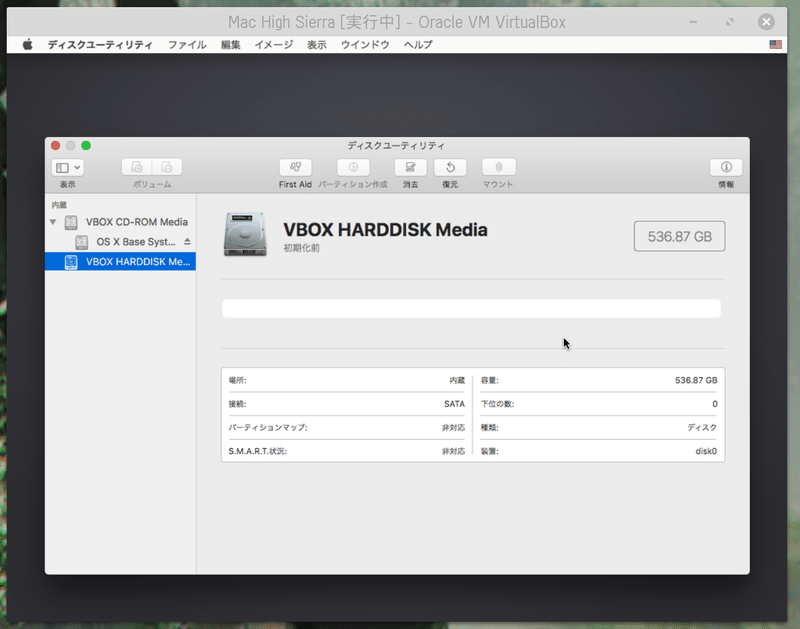Collapse the VBOX CD-ROM Media tree

pyautogui.click(x=53, y=222)
